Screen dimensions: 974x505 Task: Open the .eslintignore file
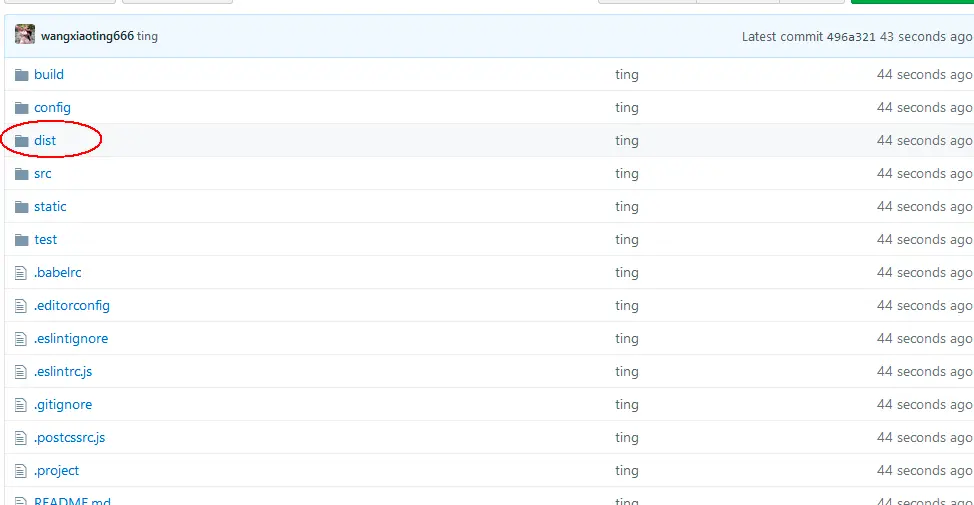pyautogui.click(x=71, y=338)
